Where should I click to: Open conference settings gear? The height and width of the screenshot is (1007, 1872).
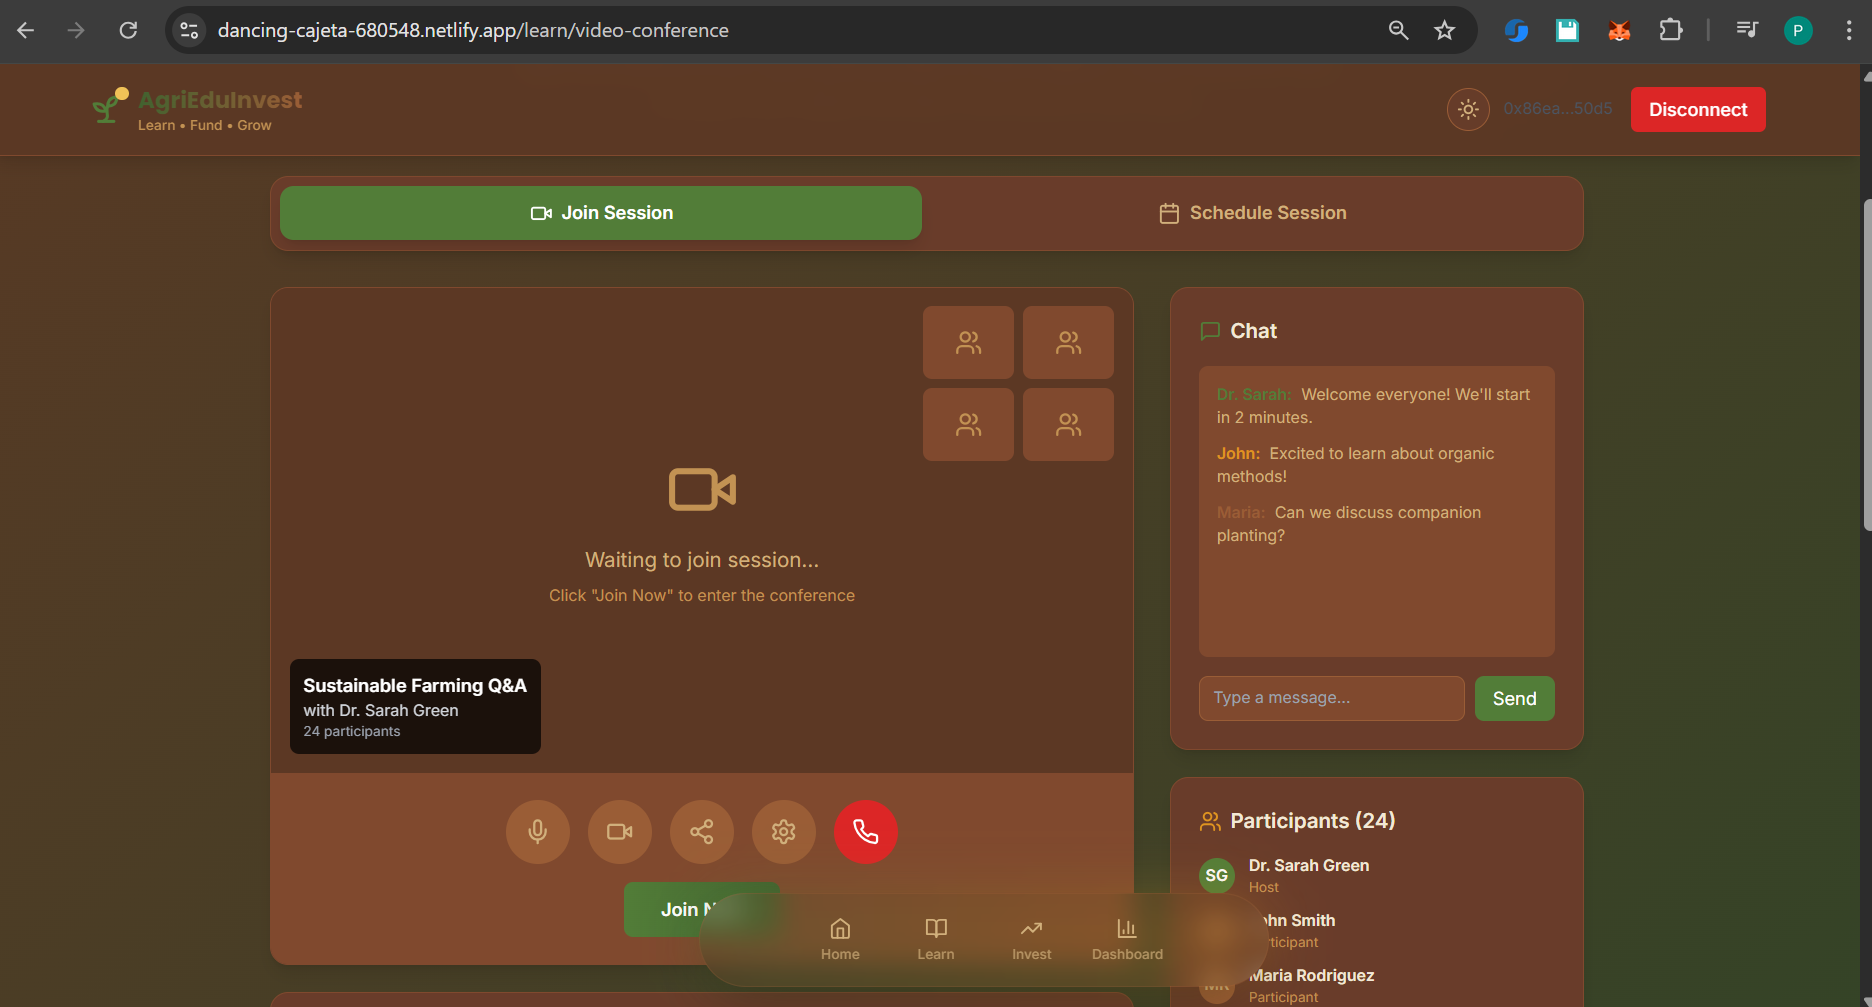click(783, 832)
